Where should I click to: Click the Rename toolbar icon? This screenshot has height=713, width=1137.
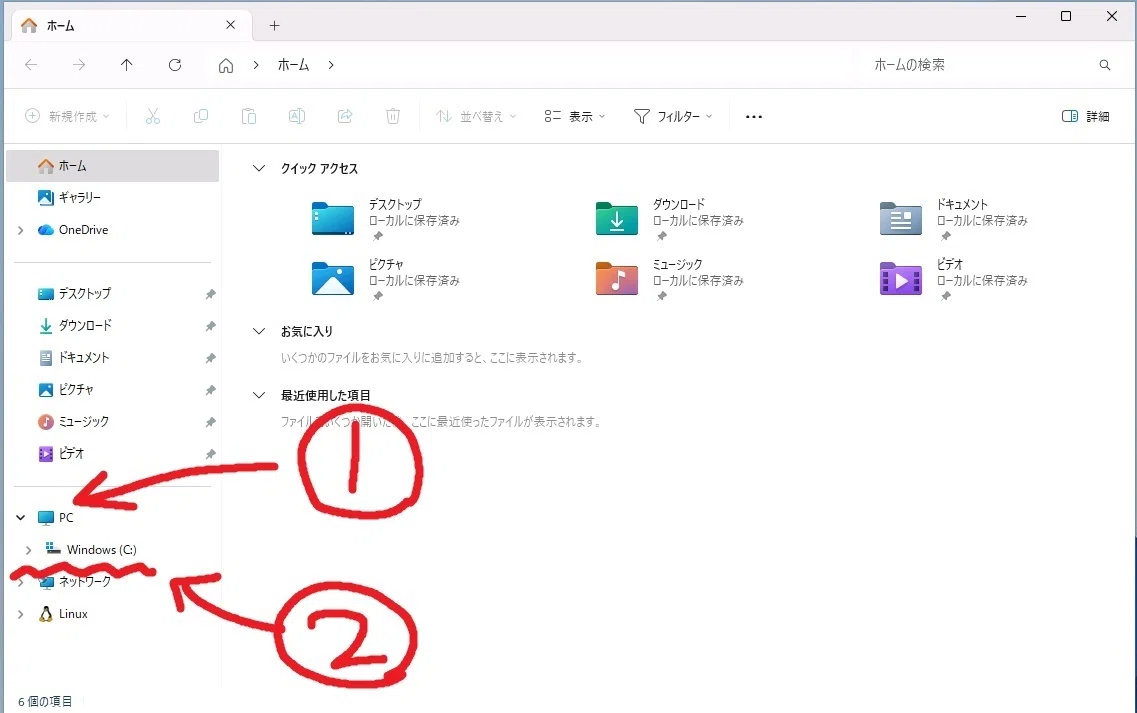tap(297, 116)
